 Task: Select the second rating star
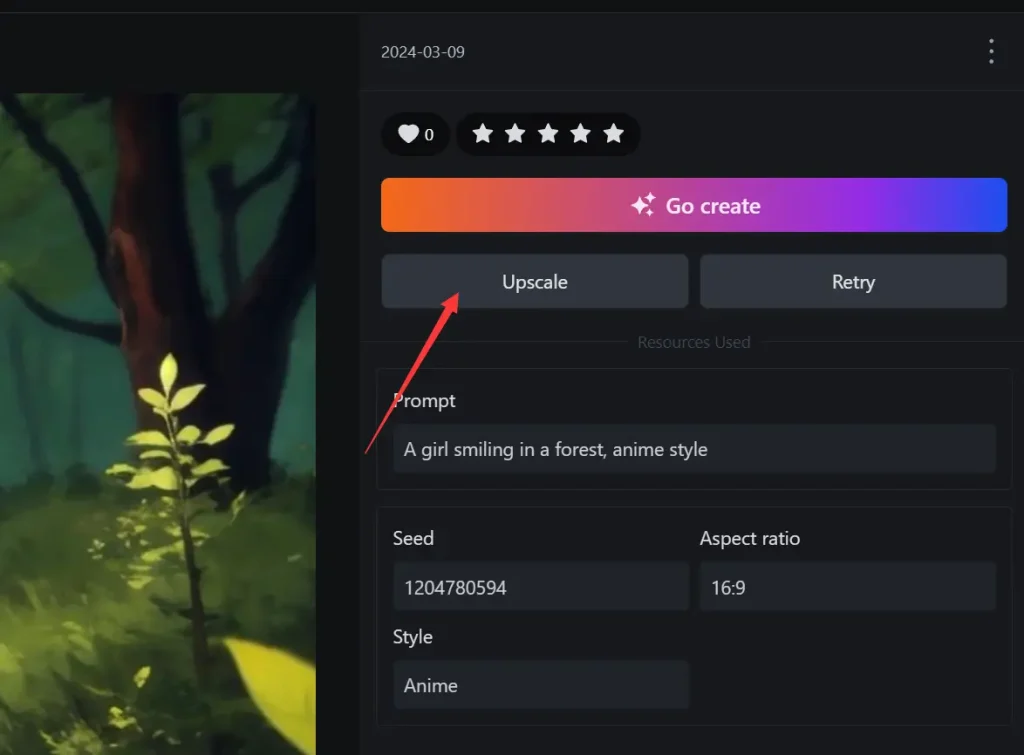tap(514, 134)
